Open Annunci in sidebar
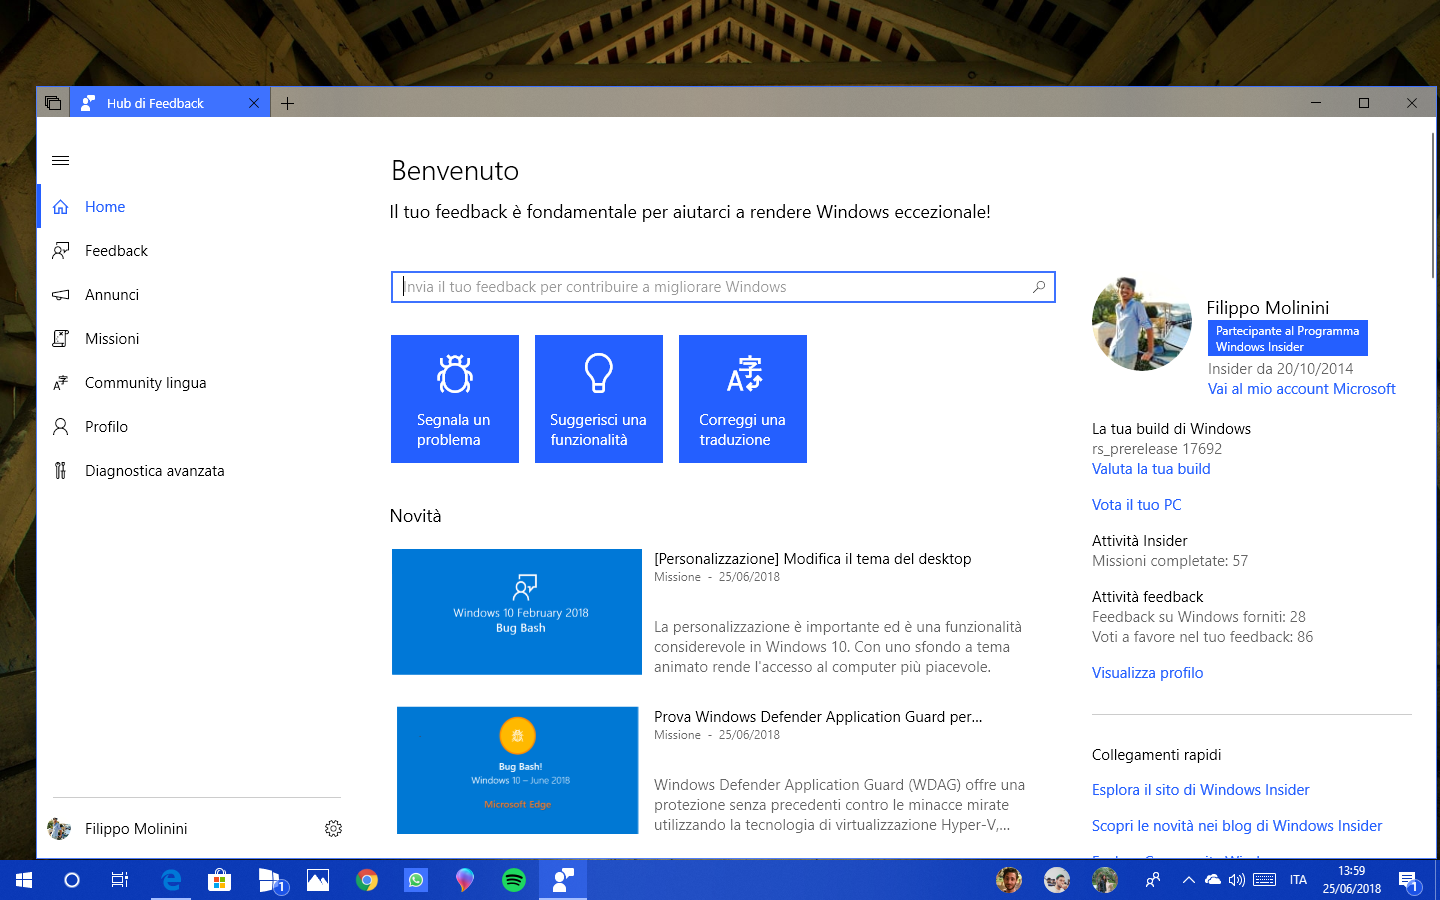 pos(190,294)
